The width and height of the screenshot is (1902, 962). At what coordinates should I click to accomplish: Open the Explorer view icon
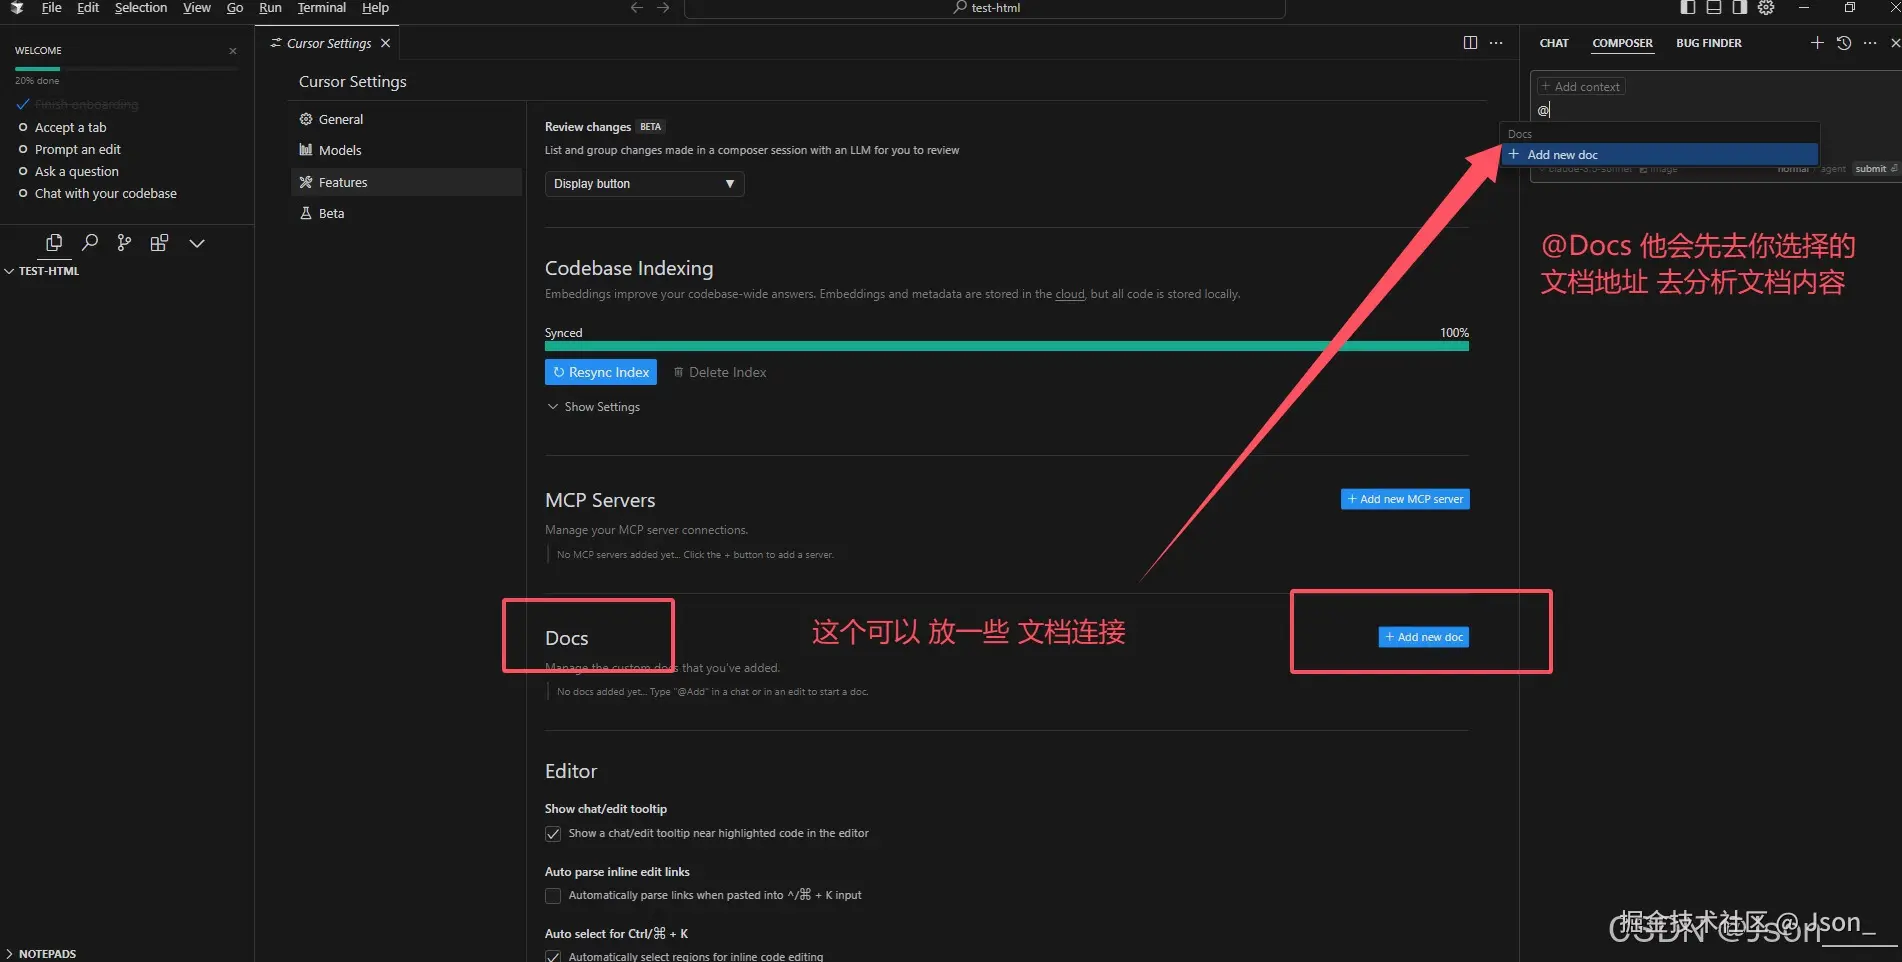coord(54,243)
